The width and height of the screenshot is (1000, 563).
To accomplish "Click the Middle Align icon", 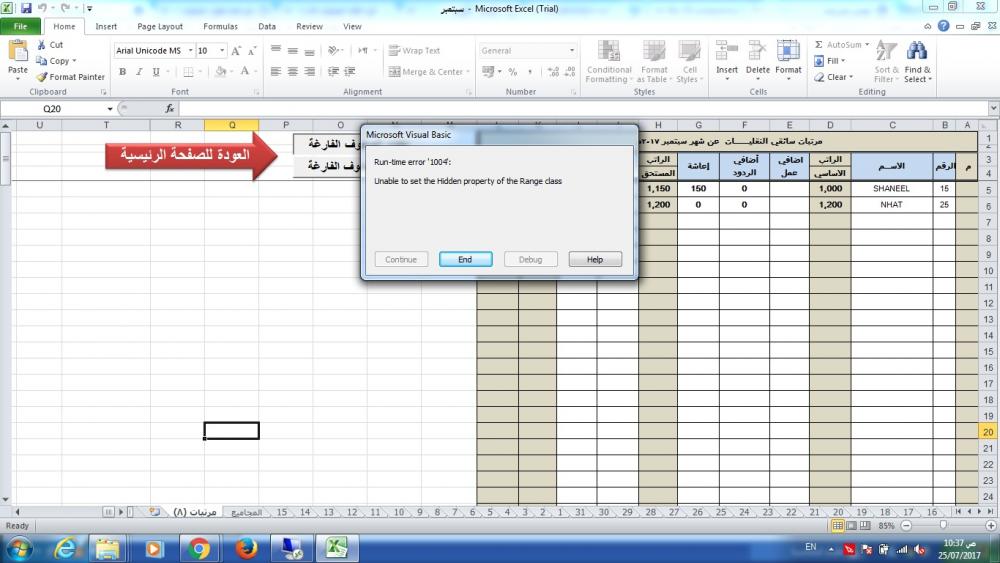I will point(293,50).
